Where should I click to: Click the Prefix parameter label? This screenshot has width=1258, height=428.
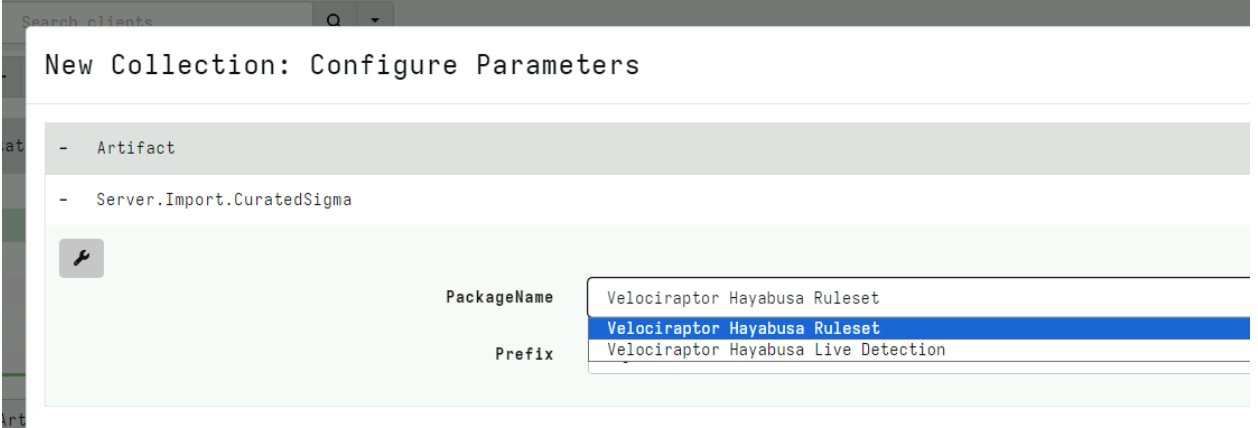(524, 354)
